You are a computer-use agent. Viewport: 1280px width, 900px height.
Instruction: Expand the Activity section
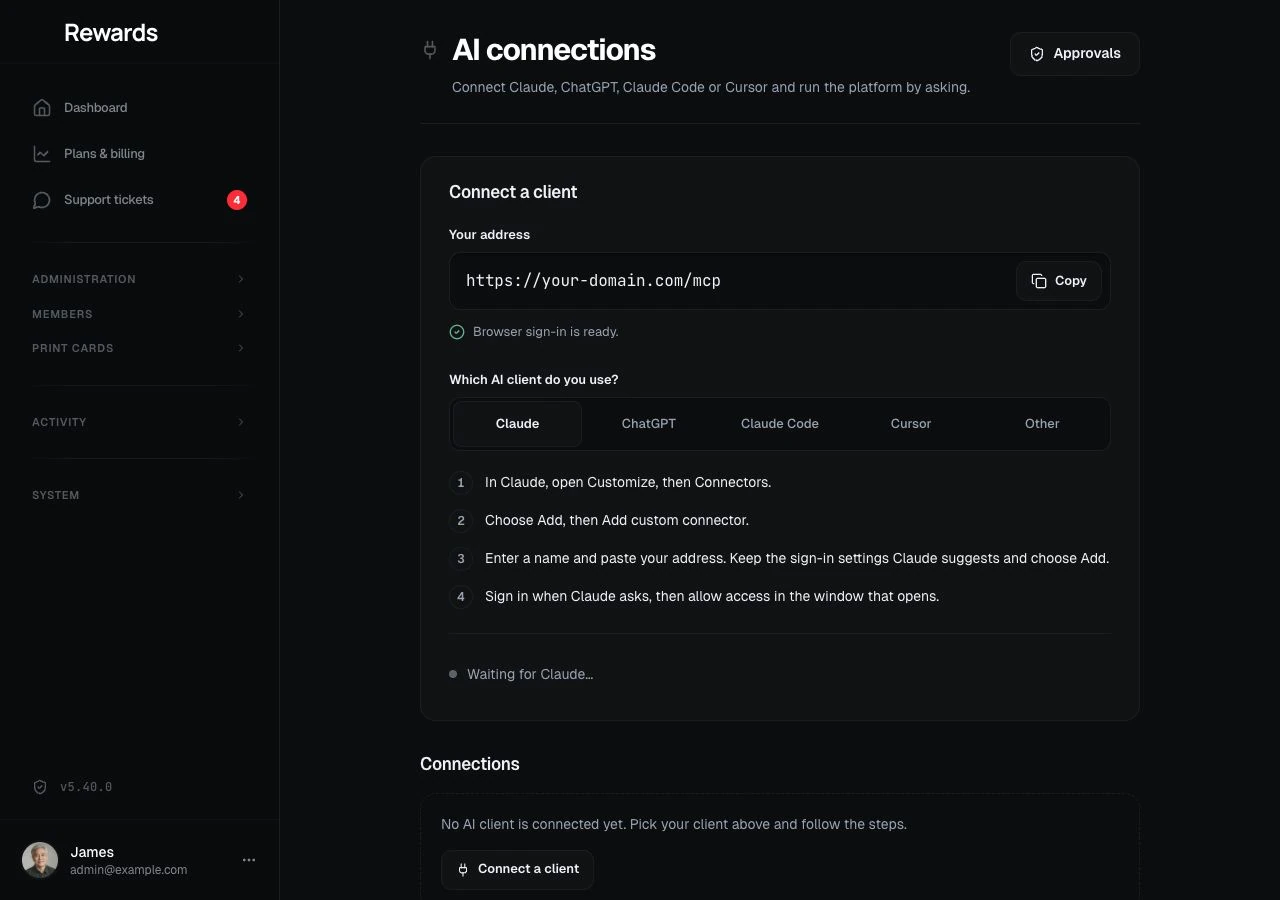pos(140,422)
